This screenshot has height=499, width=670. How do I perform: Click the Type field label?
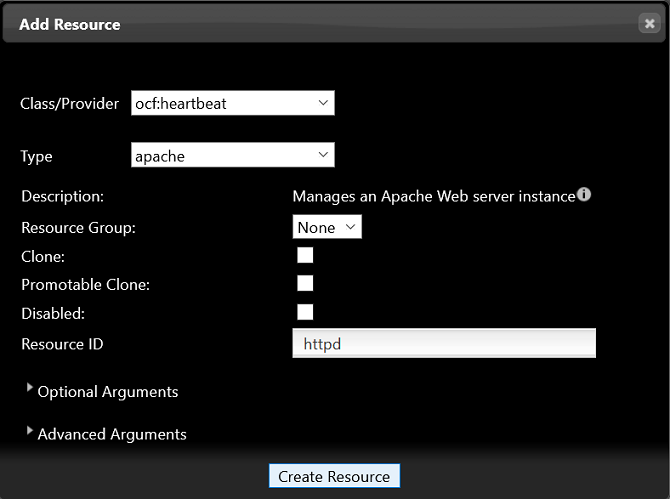coord(37,156)
